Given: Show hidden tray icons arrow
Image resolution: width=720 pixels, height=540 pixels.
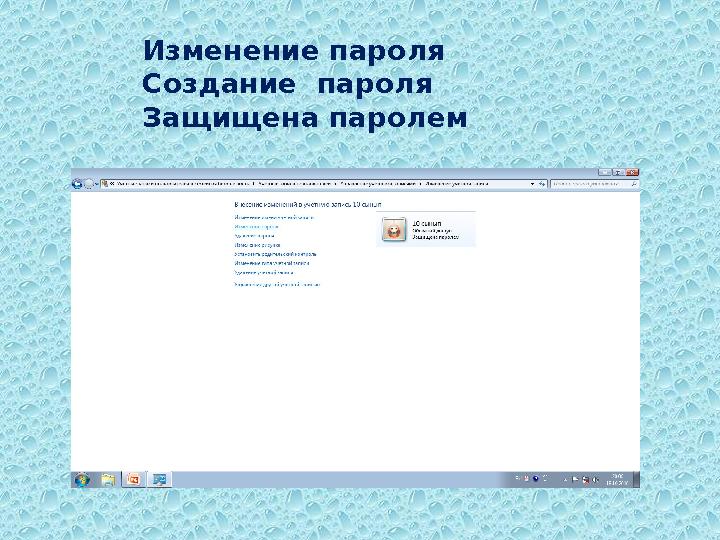Looking at the screenshot, I should click(x=565, y=480).
